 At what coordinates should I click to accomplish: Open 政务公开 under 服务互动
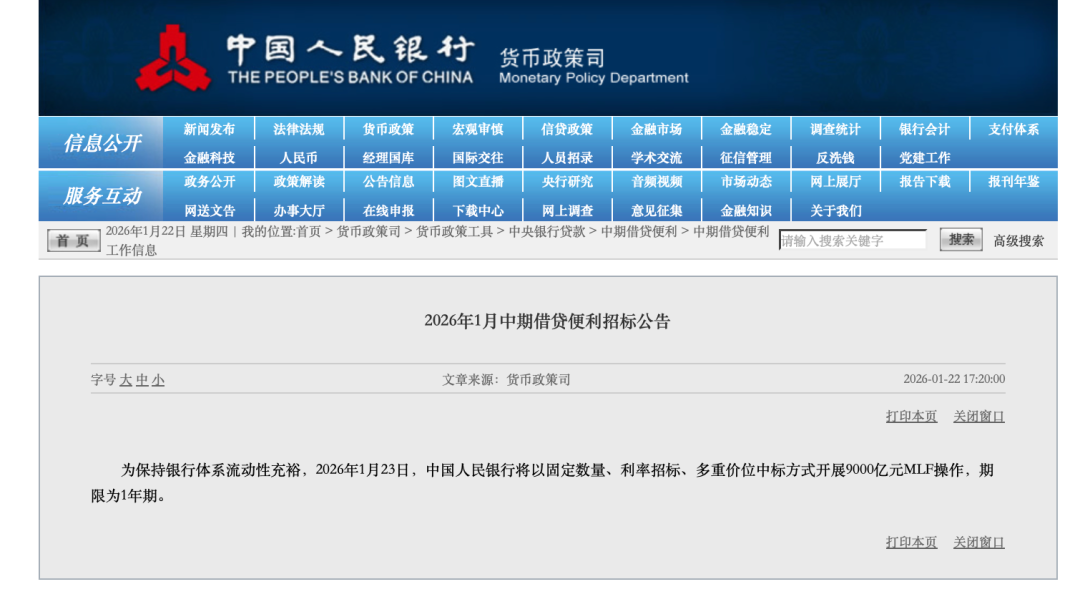[x=209, y=182]
